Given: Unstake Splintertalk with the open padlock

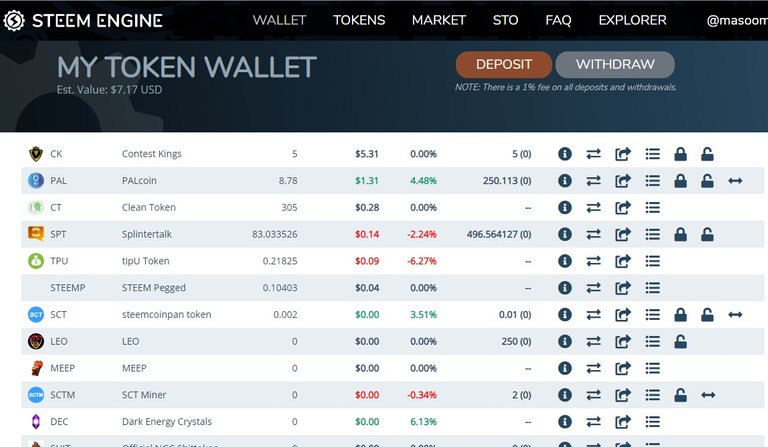Looking at the screenshot, I should pos(707,234).
